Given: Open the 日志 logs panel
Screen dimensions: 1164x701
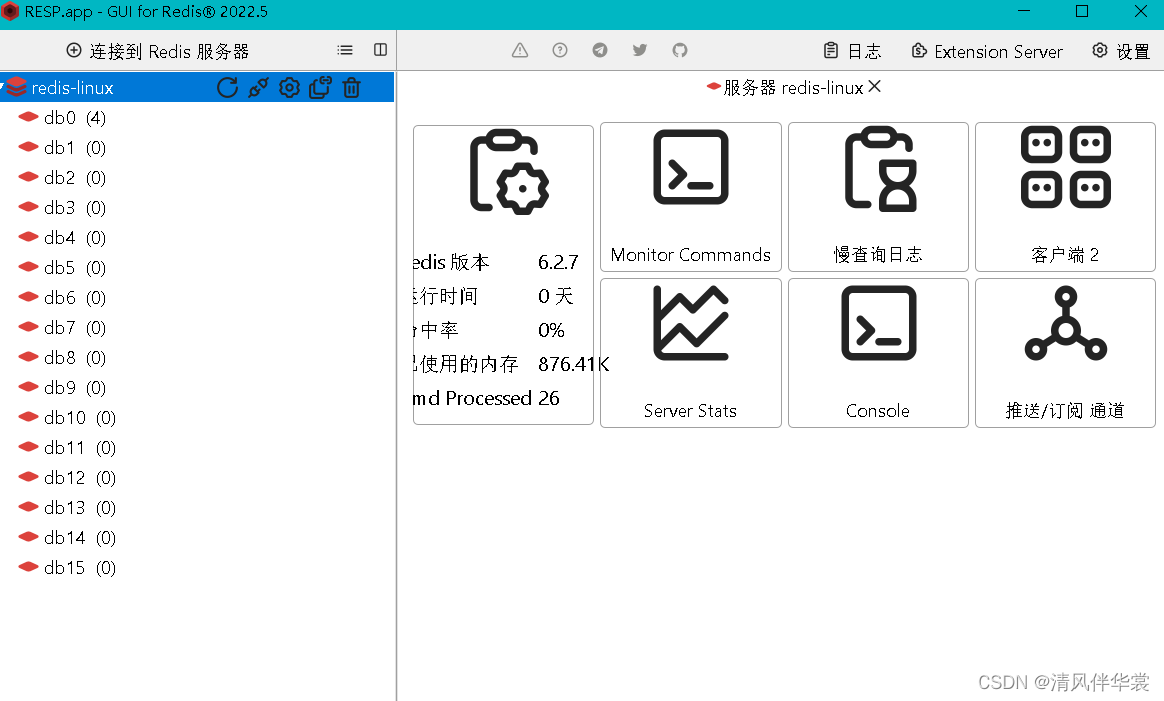Looking at the screenshot, I should [849, 51].
